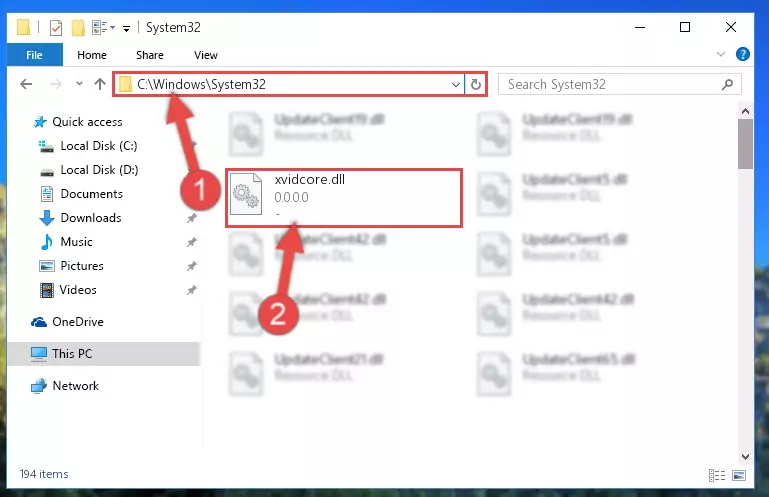Open Local Disk (C:) in sidebar

[99, 146]
